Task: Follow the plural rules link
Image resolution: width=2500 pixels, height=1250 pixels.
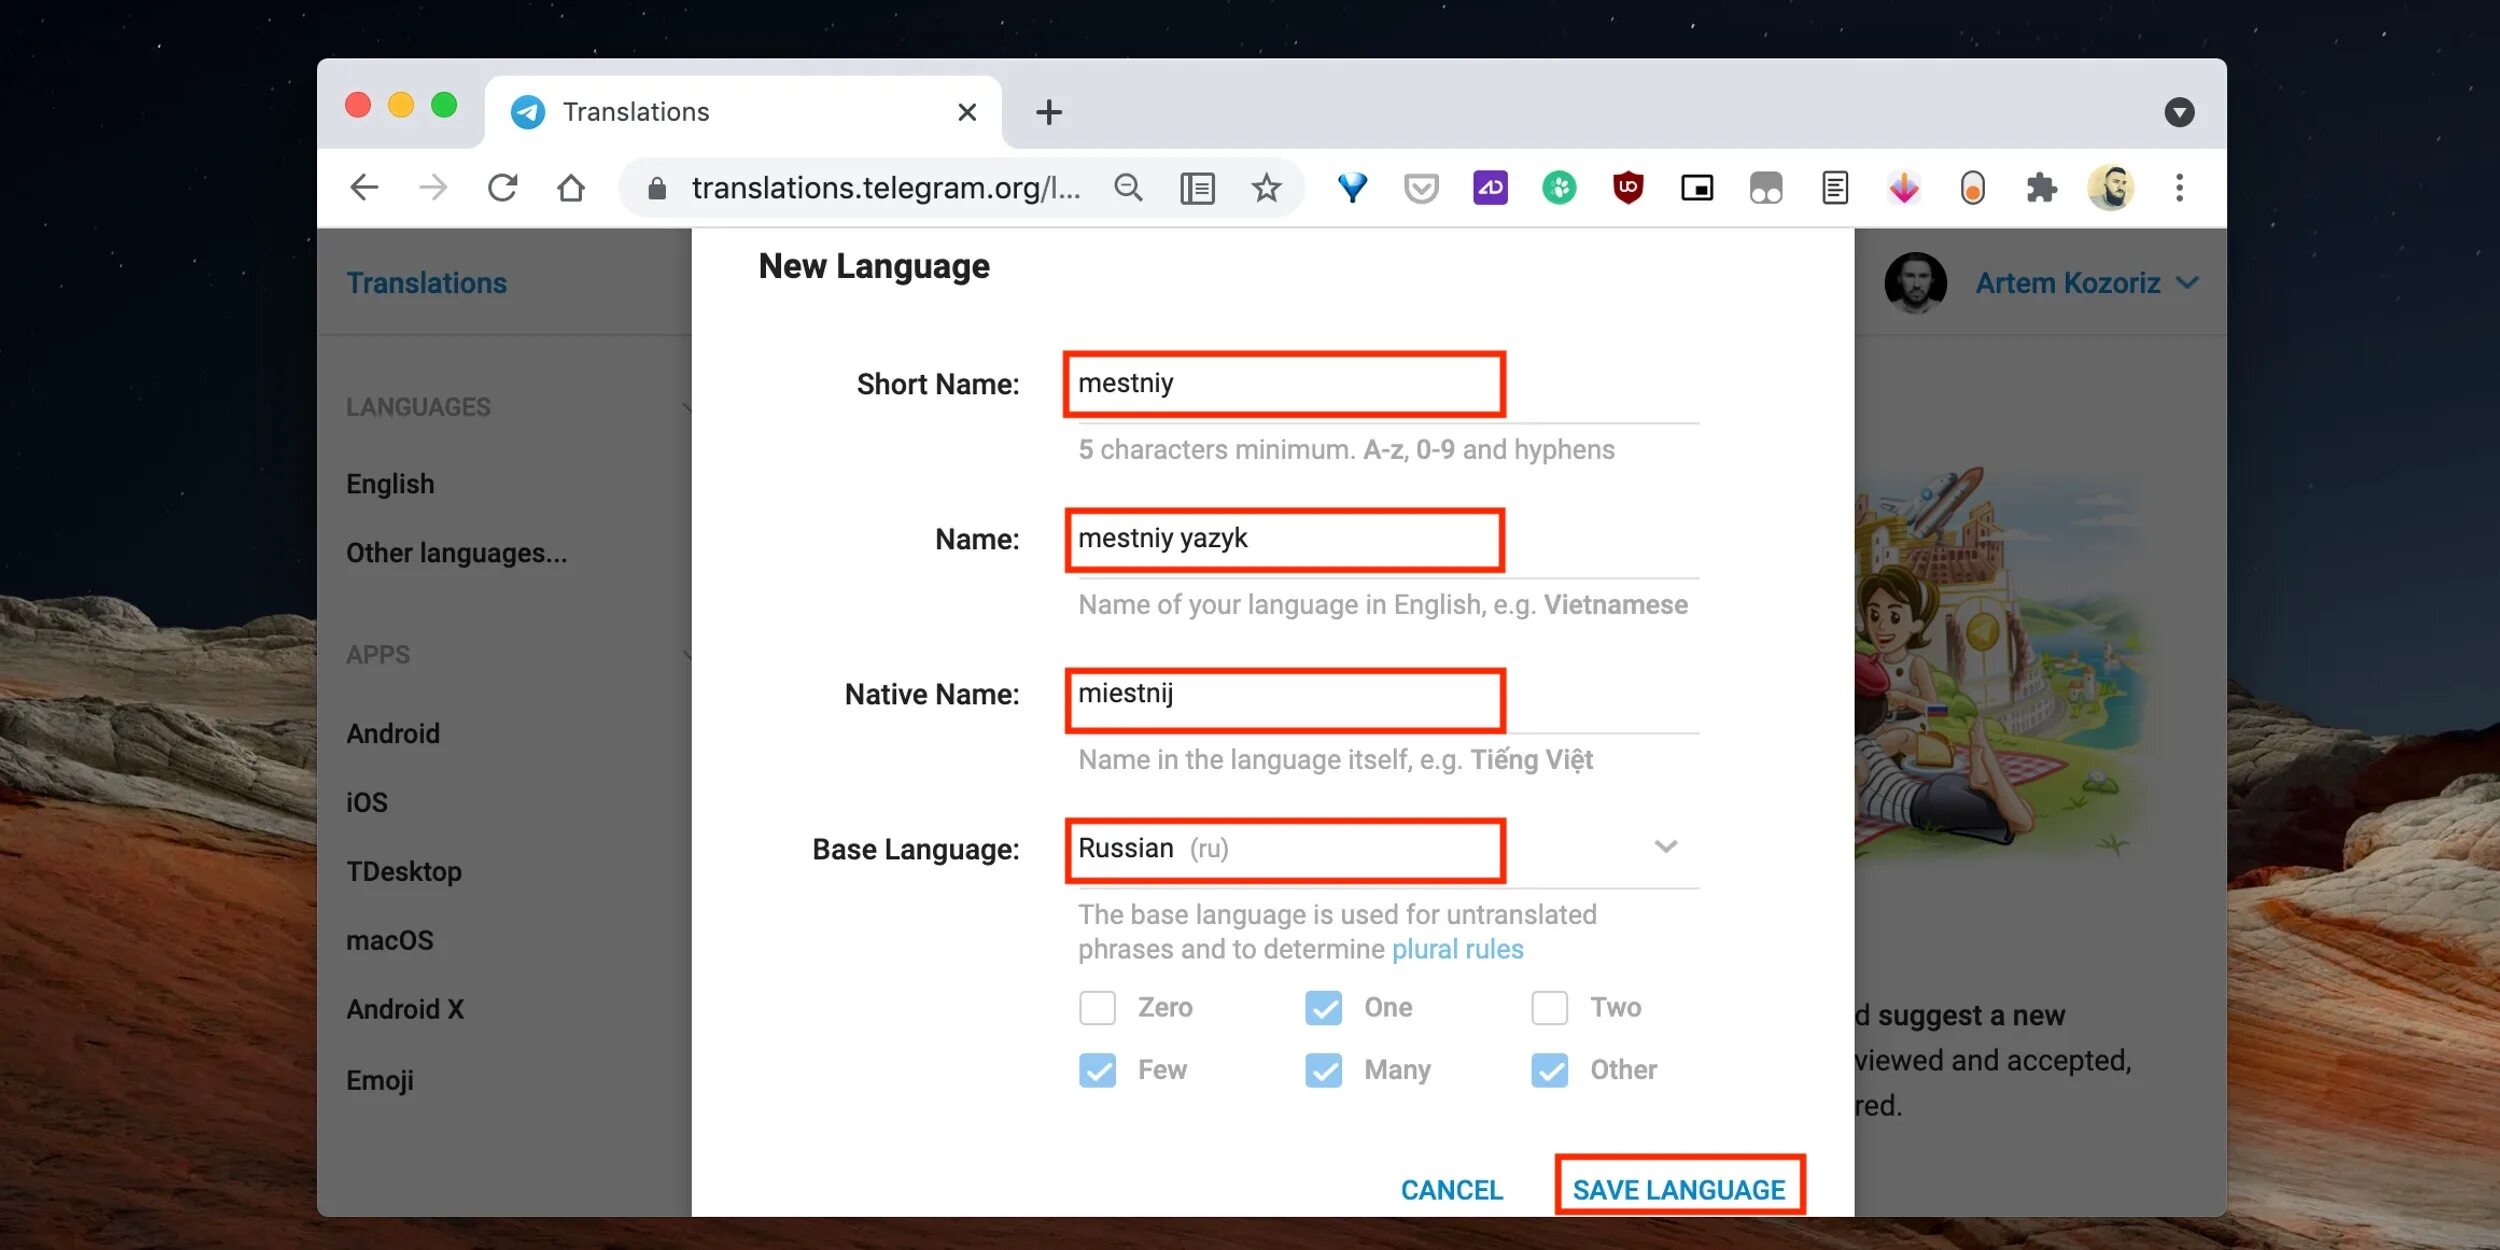Action: coord(1457,949)
